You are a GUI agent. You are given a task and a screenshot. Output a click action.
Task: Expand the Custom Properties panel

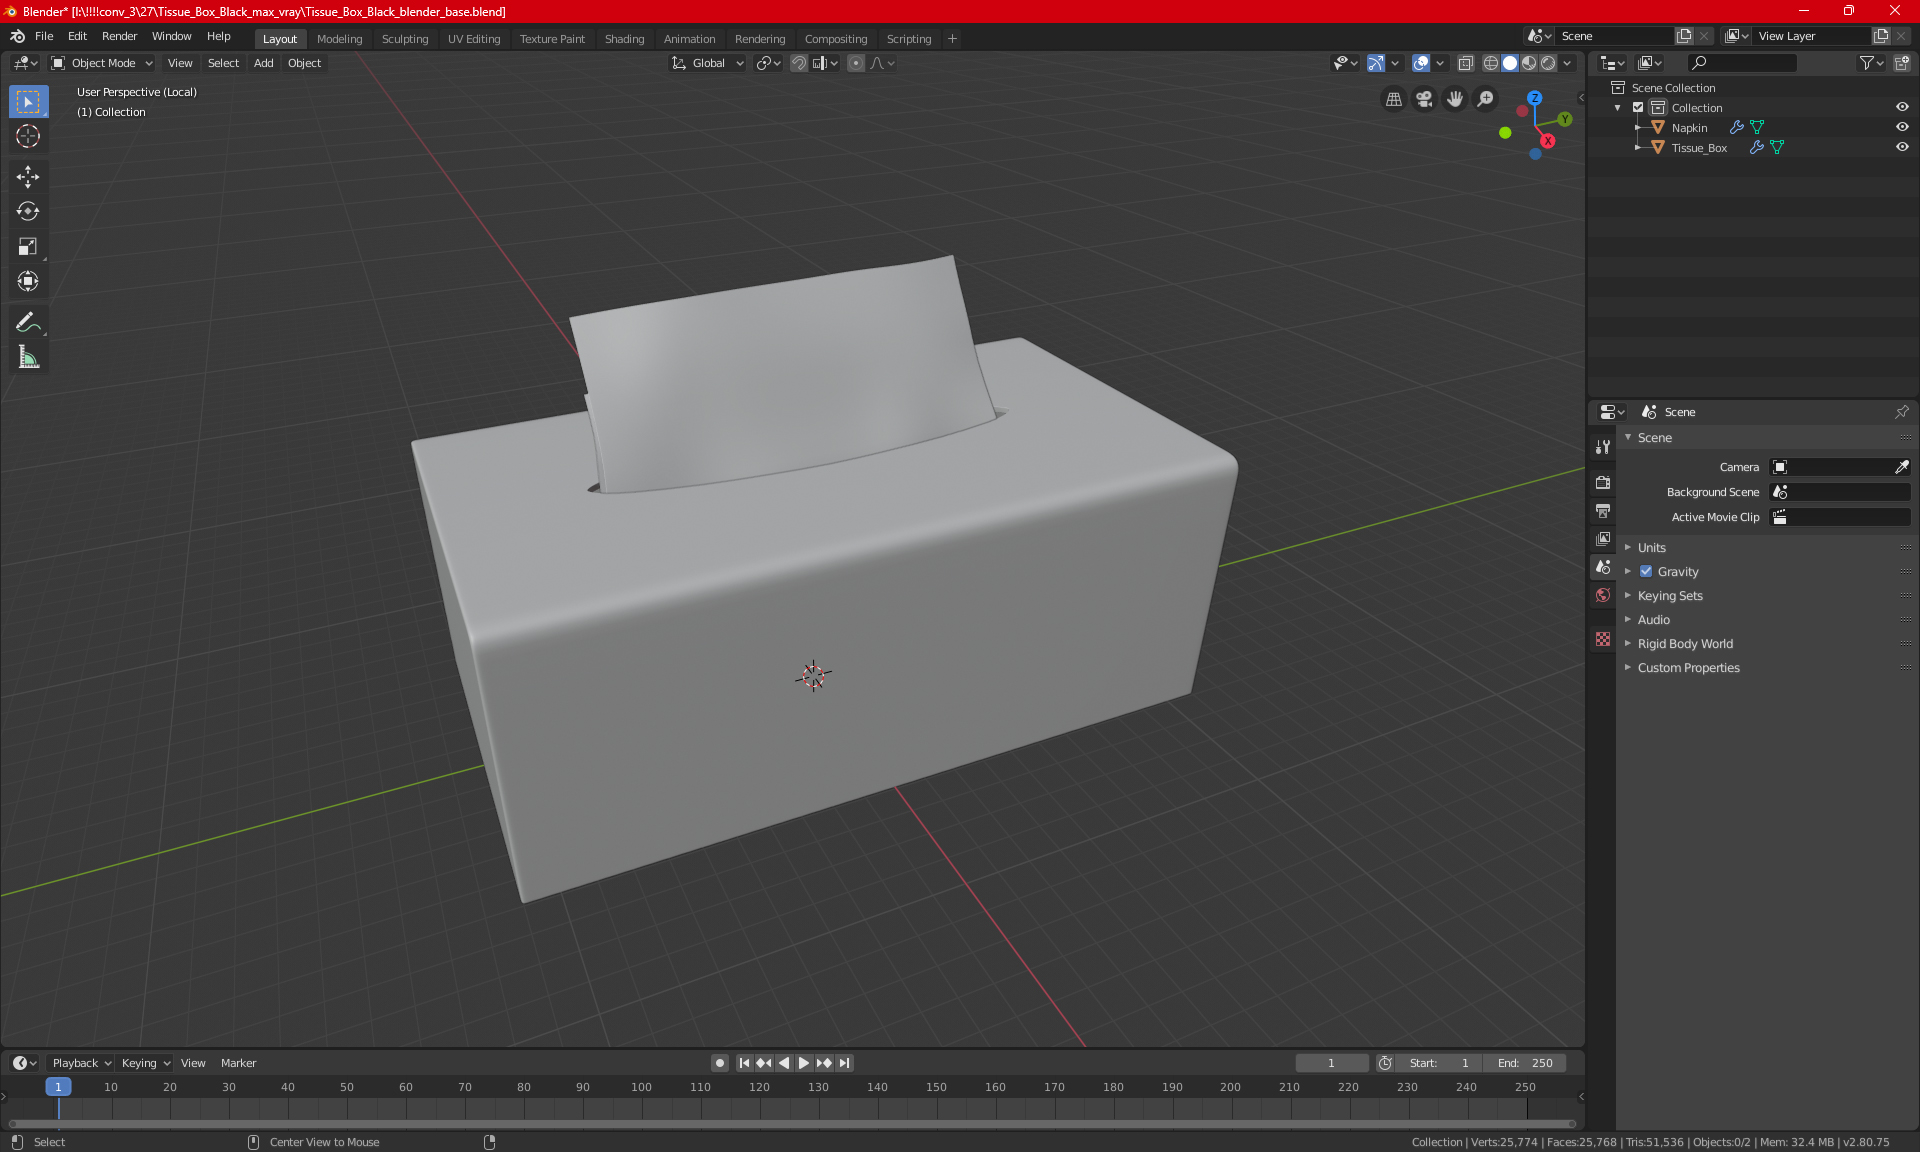point(1688,668)
